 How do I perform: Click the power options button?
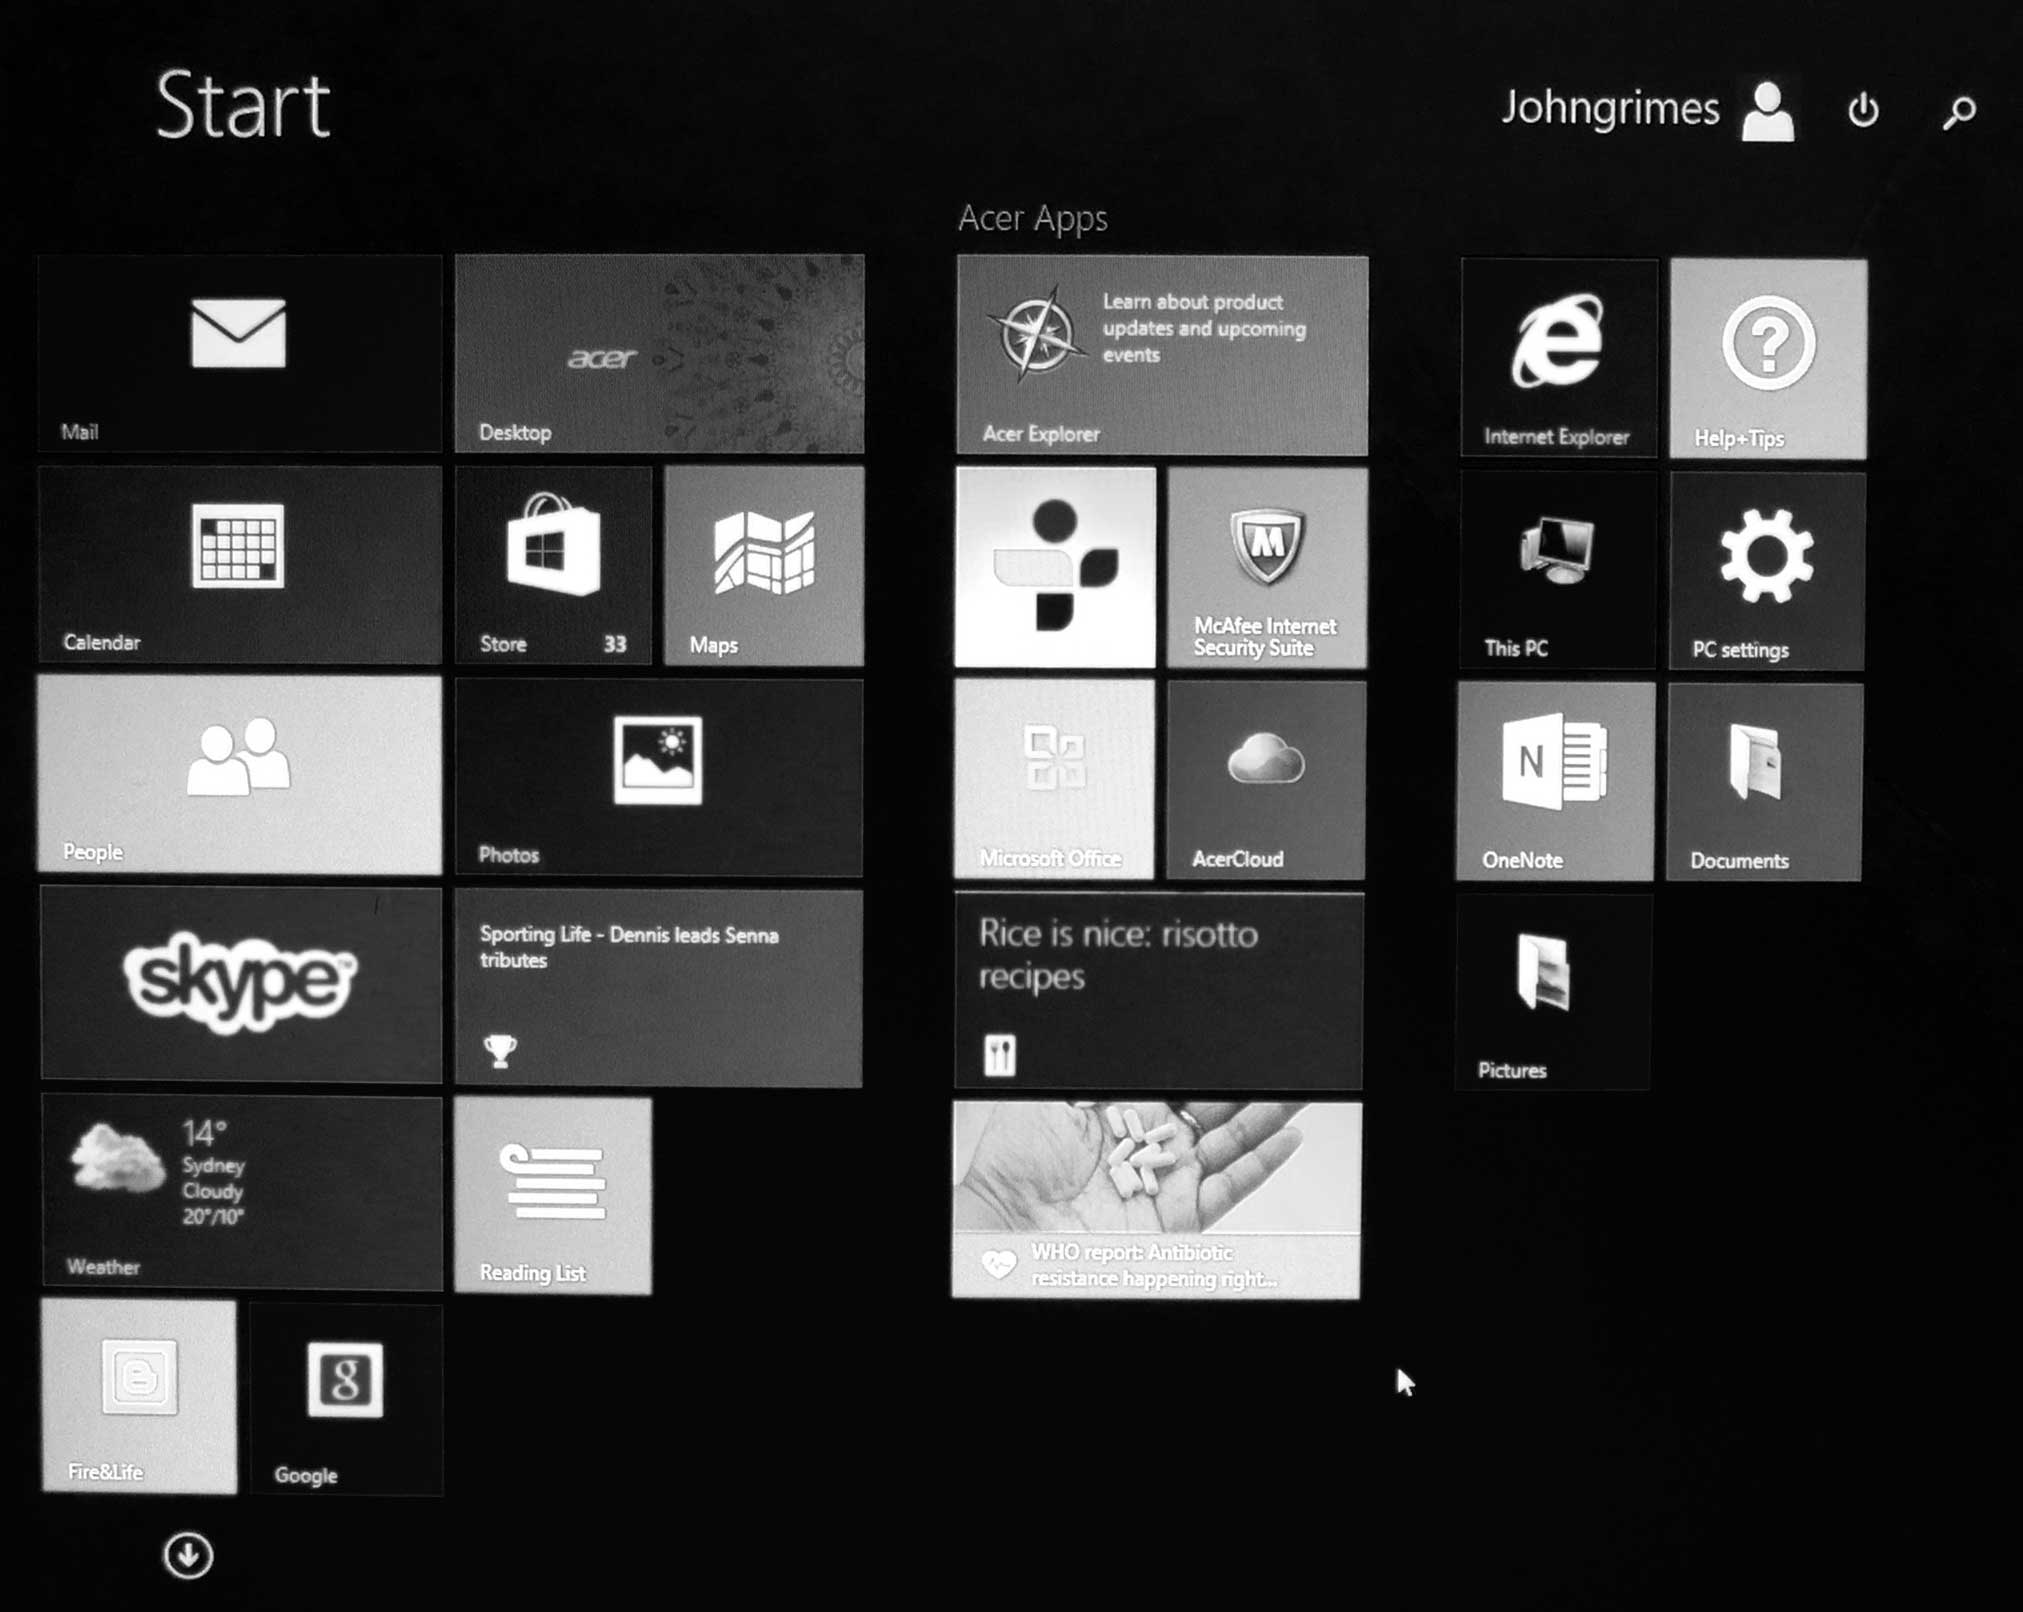click(x=1863, y=109)
